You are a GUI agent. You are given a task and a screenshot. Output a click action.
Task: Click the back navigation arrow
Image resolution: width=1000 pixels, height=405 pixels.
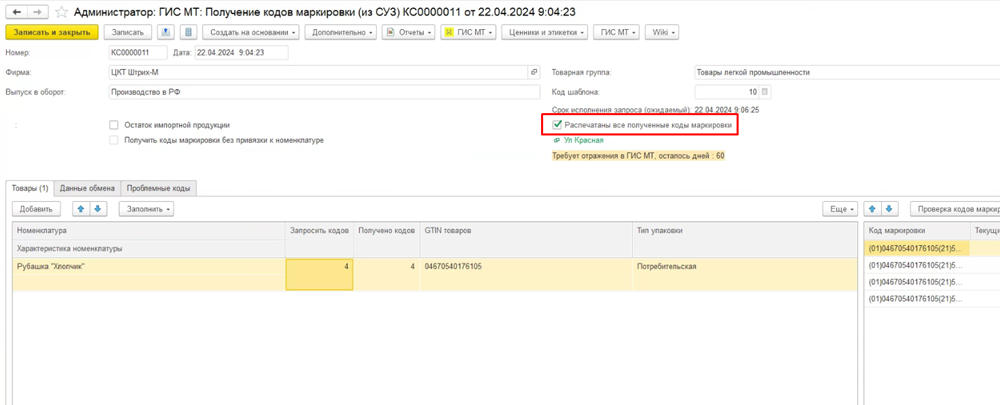click(17, 11)
